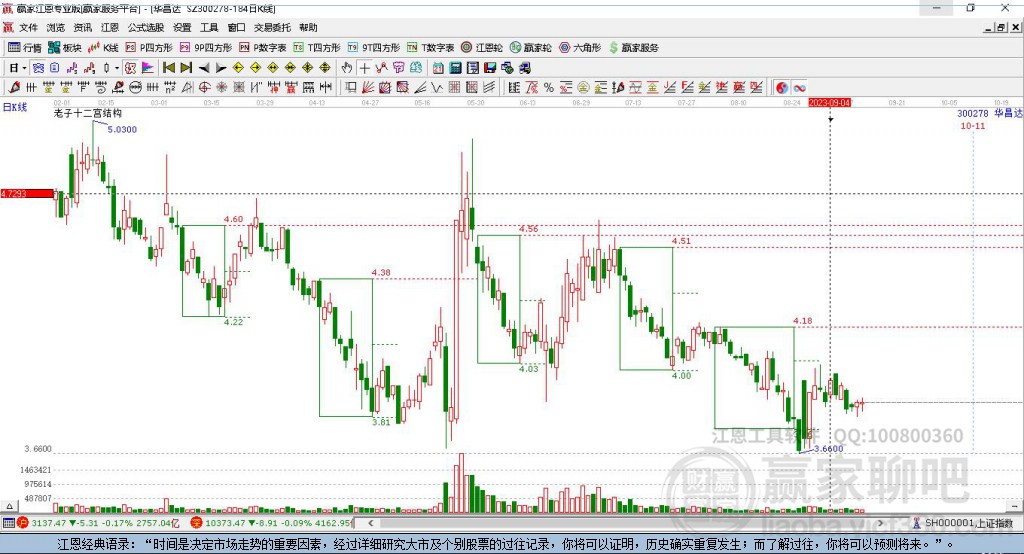This screenshot has height=554, width=1024.
Task: Click the 3.6600 low price label near candles
Action: click(829, 448)
